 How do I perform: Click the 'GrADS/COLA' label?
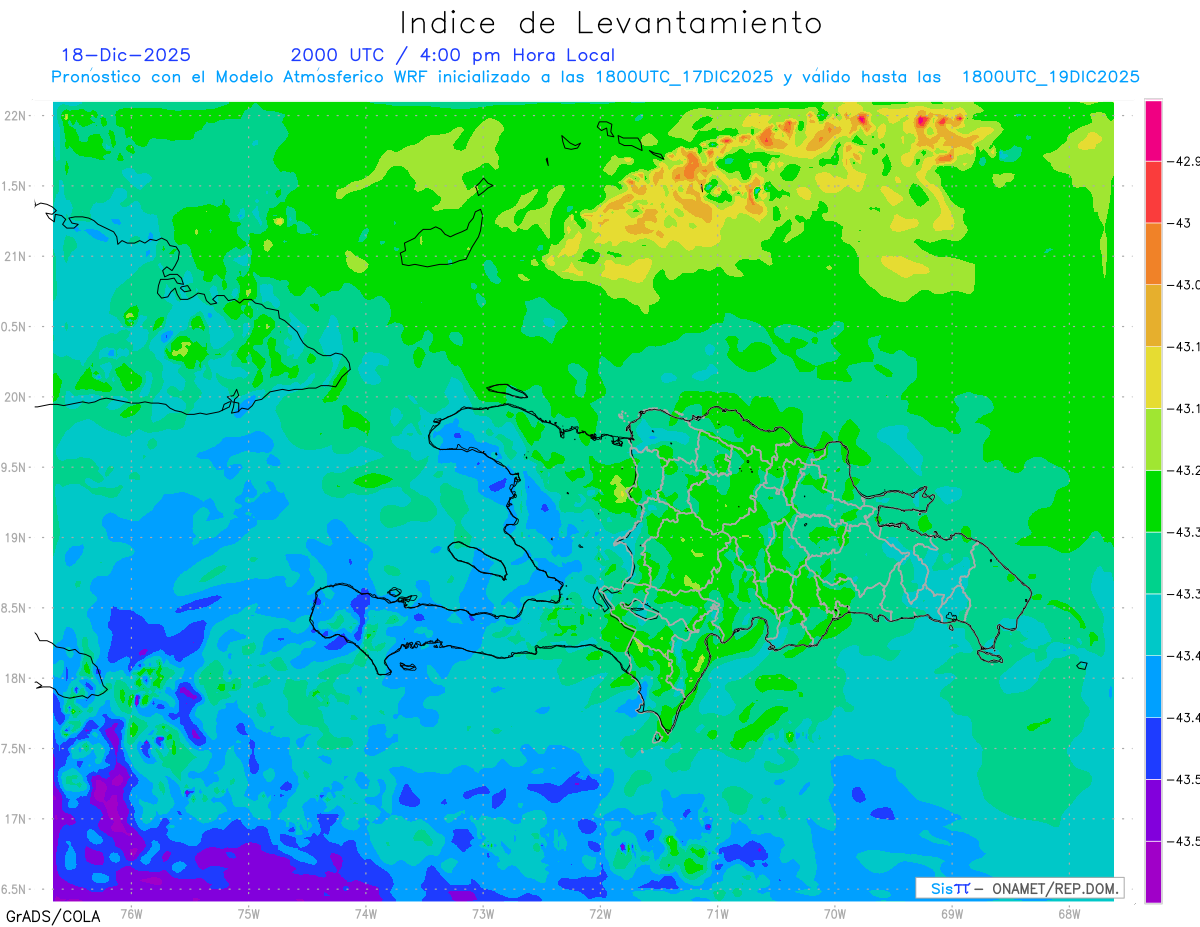[x=52, y=915]
